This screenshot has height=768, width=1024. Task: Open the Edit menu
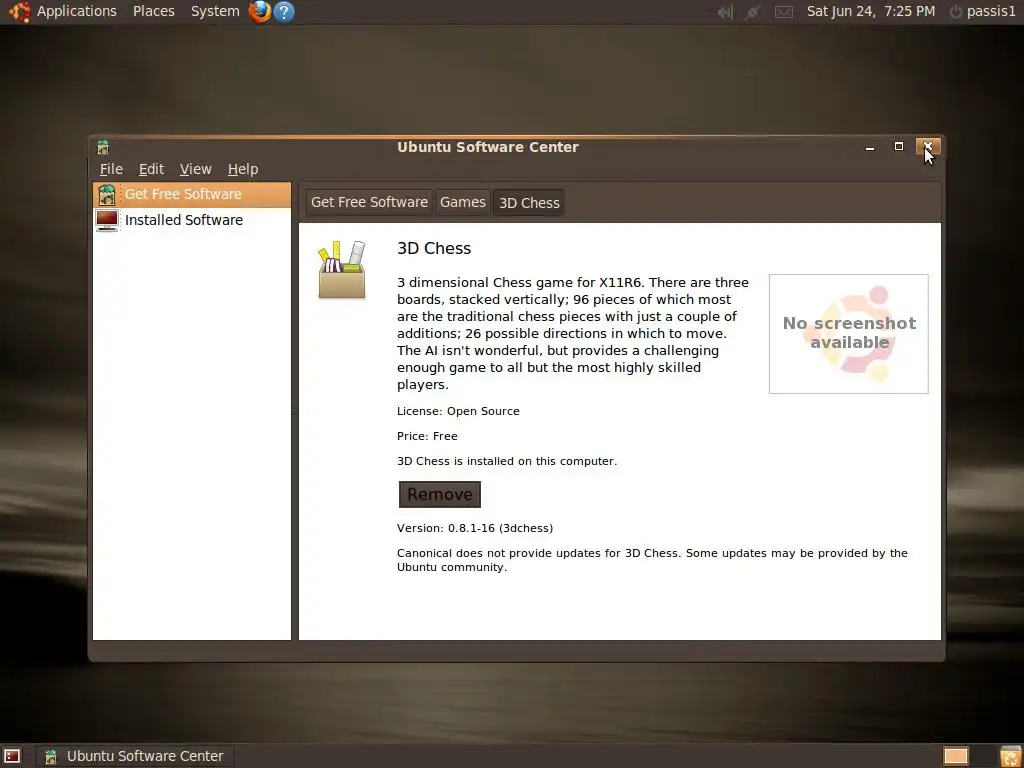[x=151, y=169]
